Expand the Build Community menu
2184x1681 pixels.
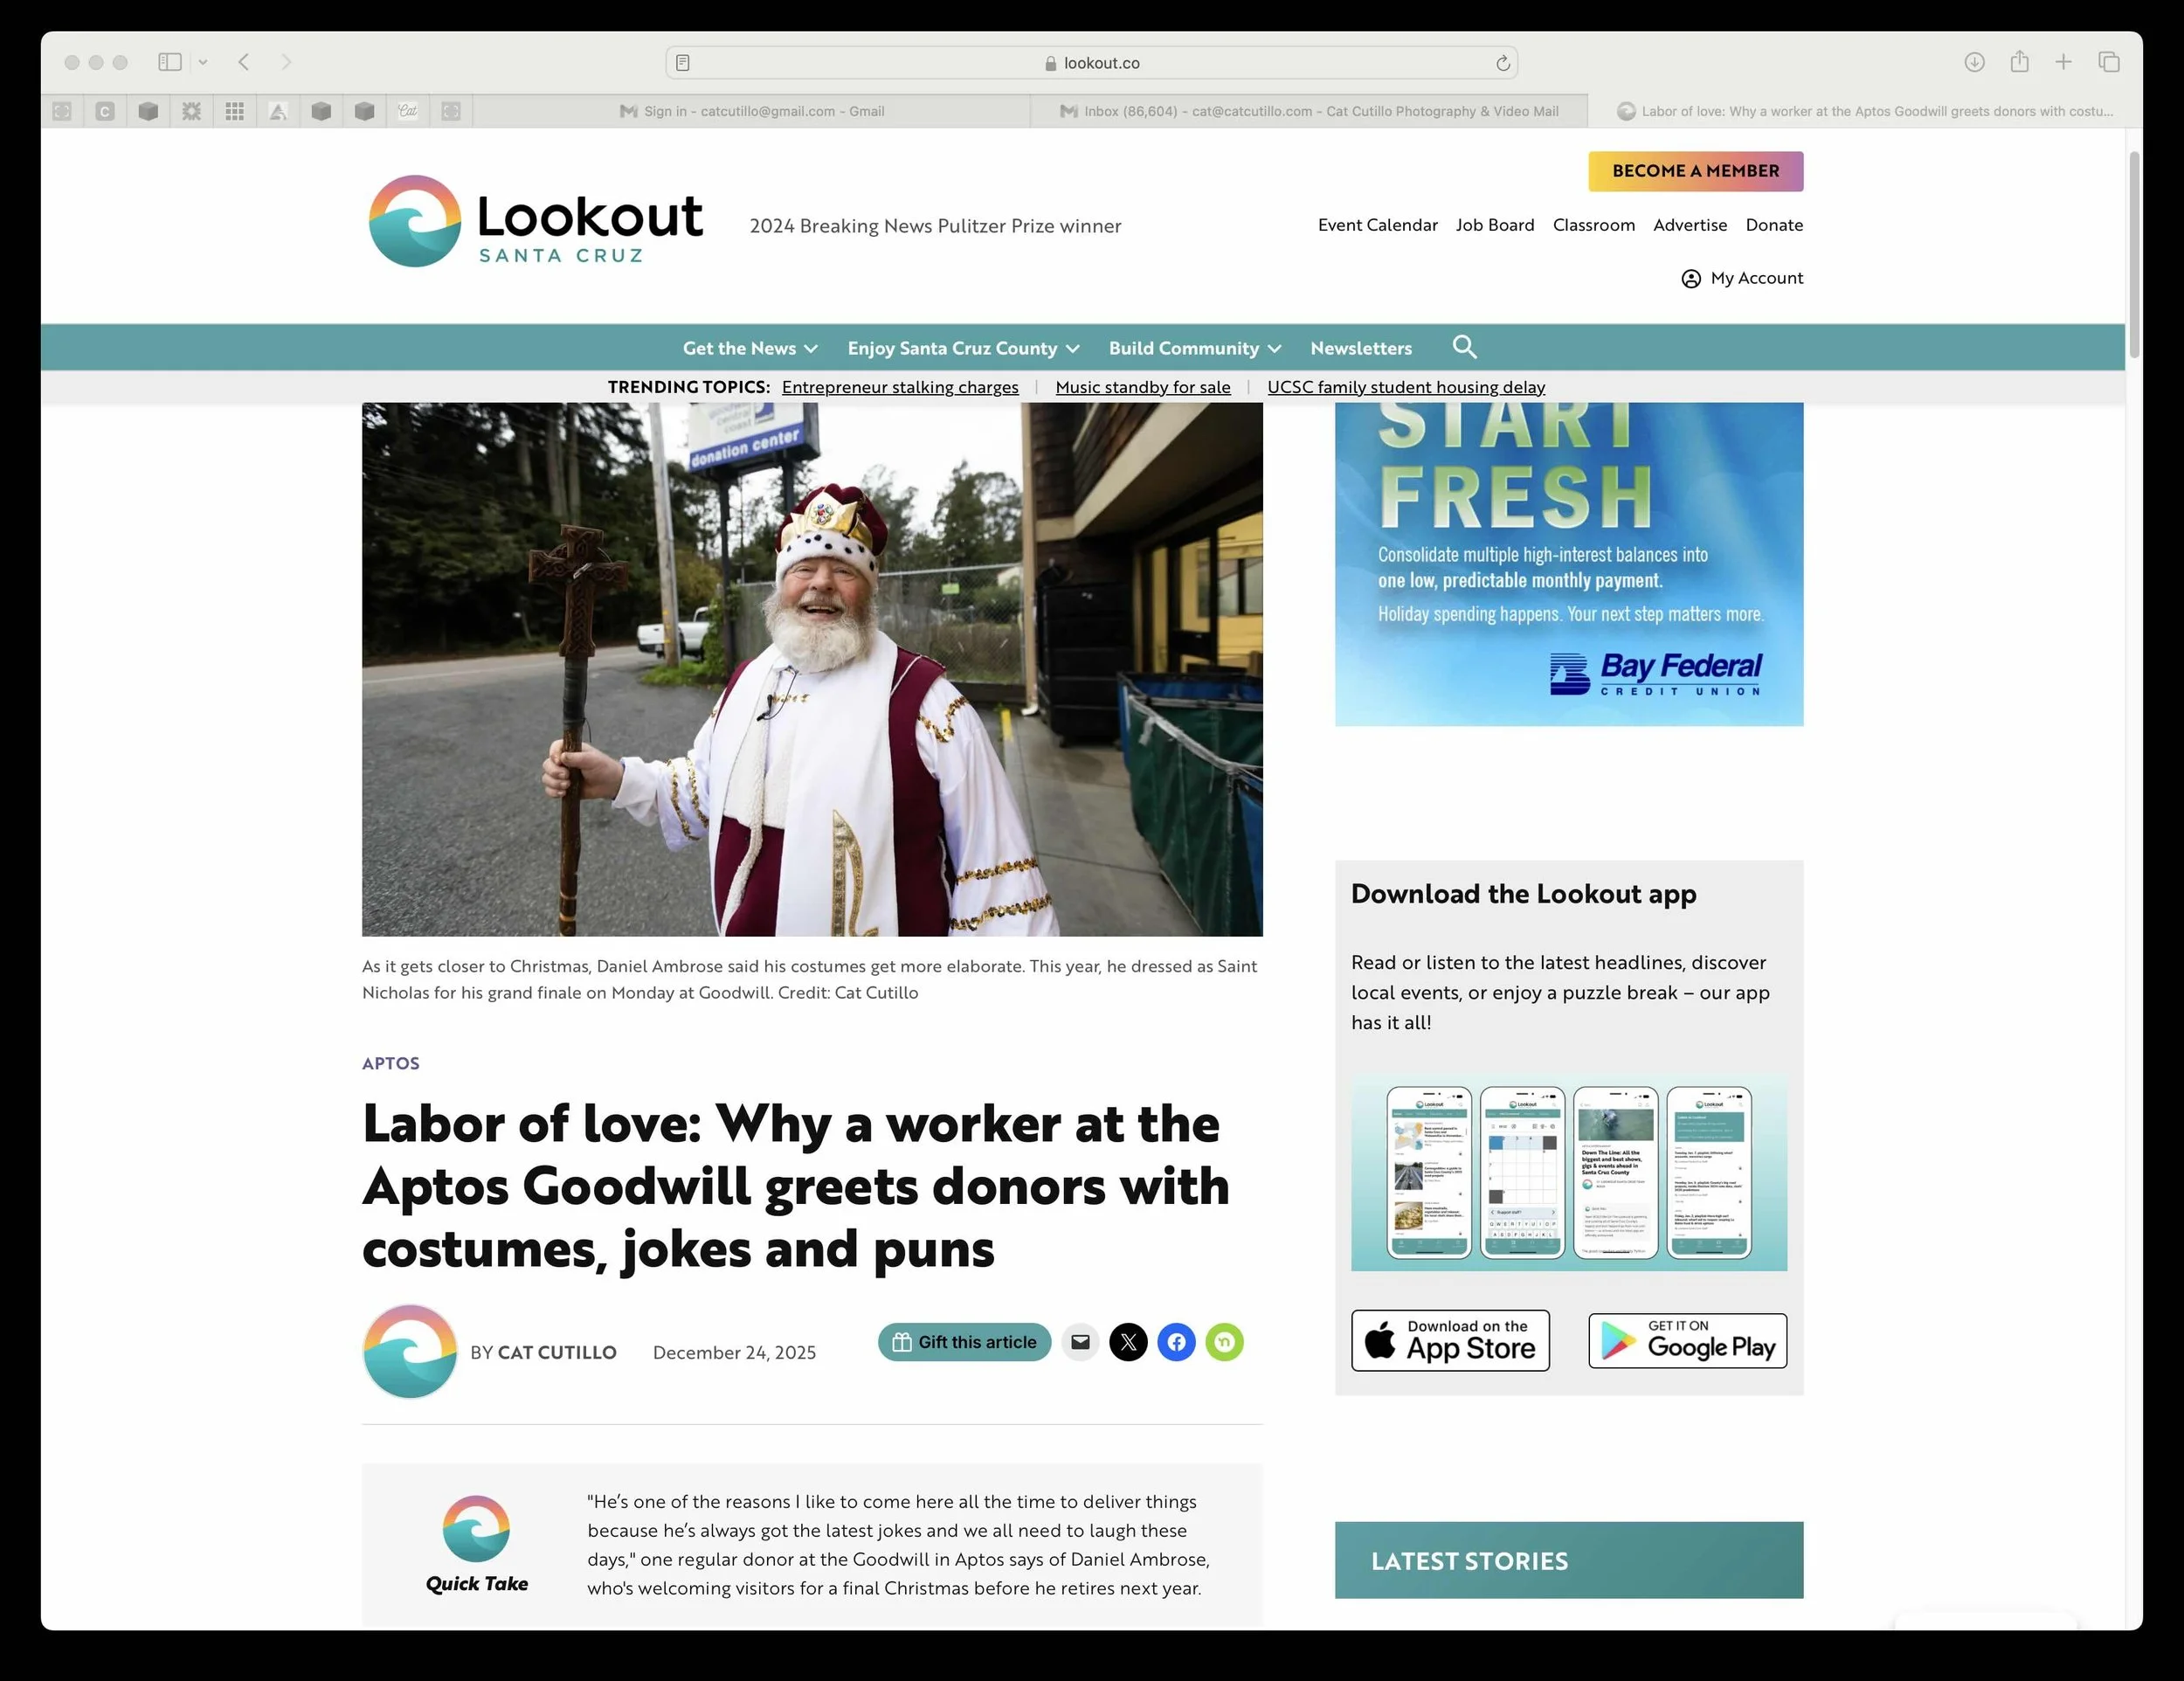pos(1194,348)
